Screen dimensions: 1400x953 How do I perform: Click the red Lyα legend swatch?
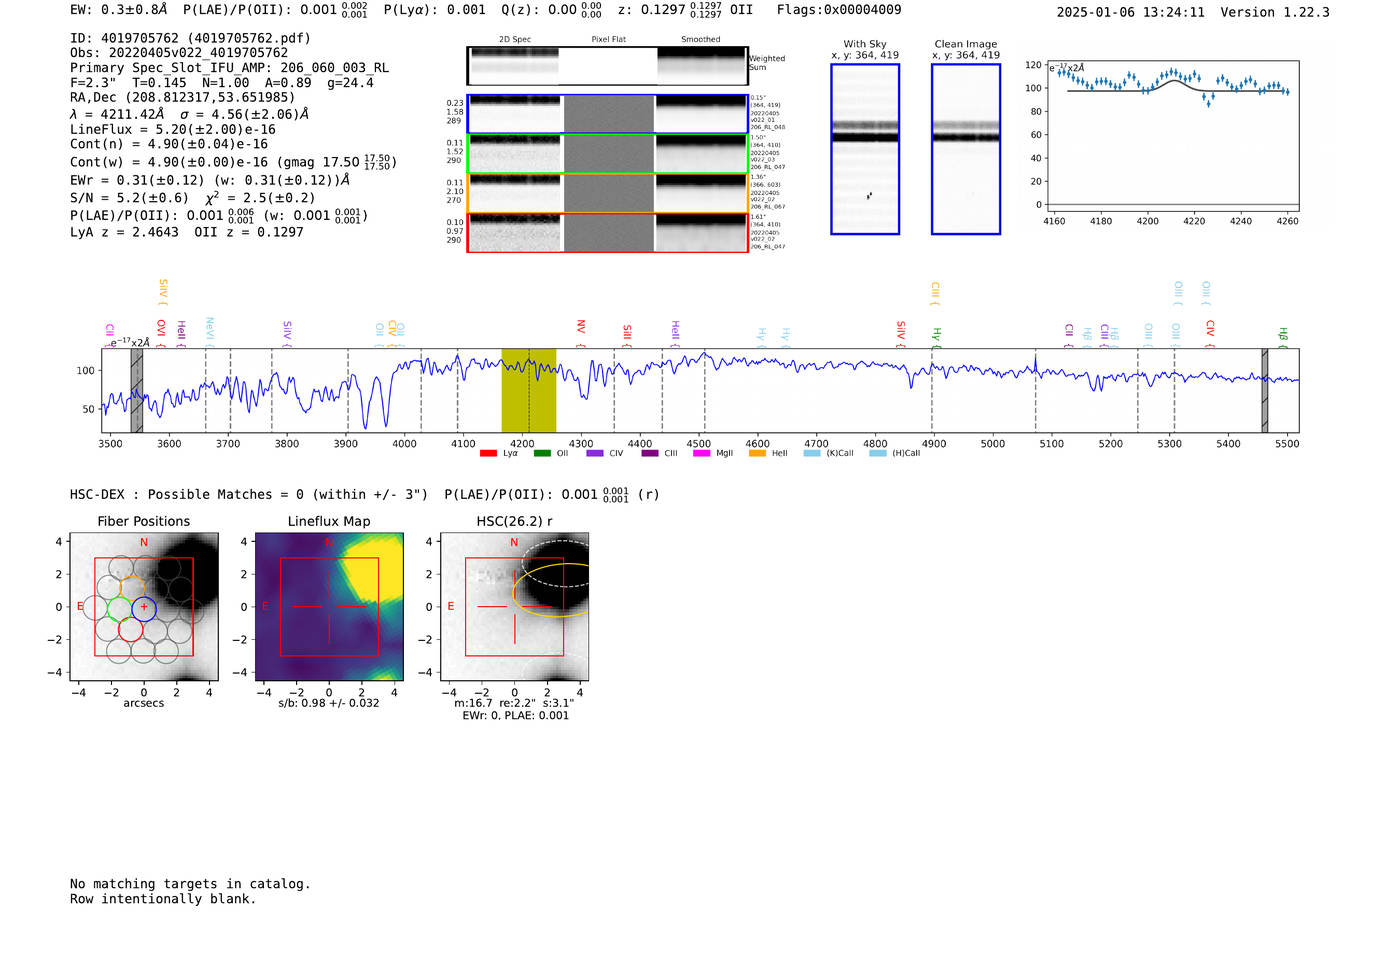[x=488, y=454]
